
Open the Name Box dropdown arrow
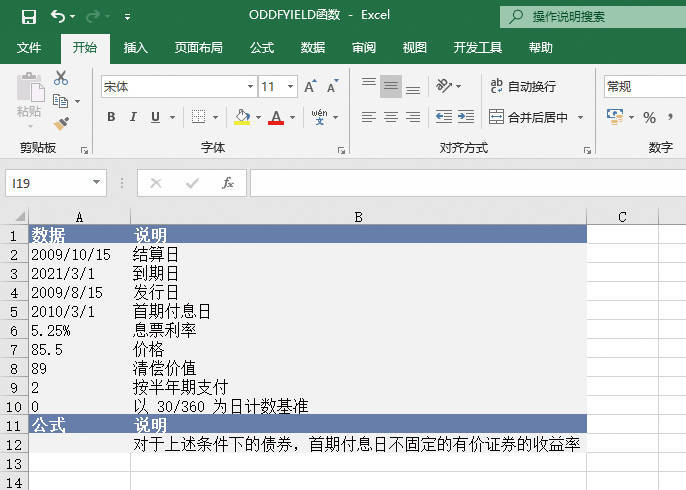[97, 183]
